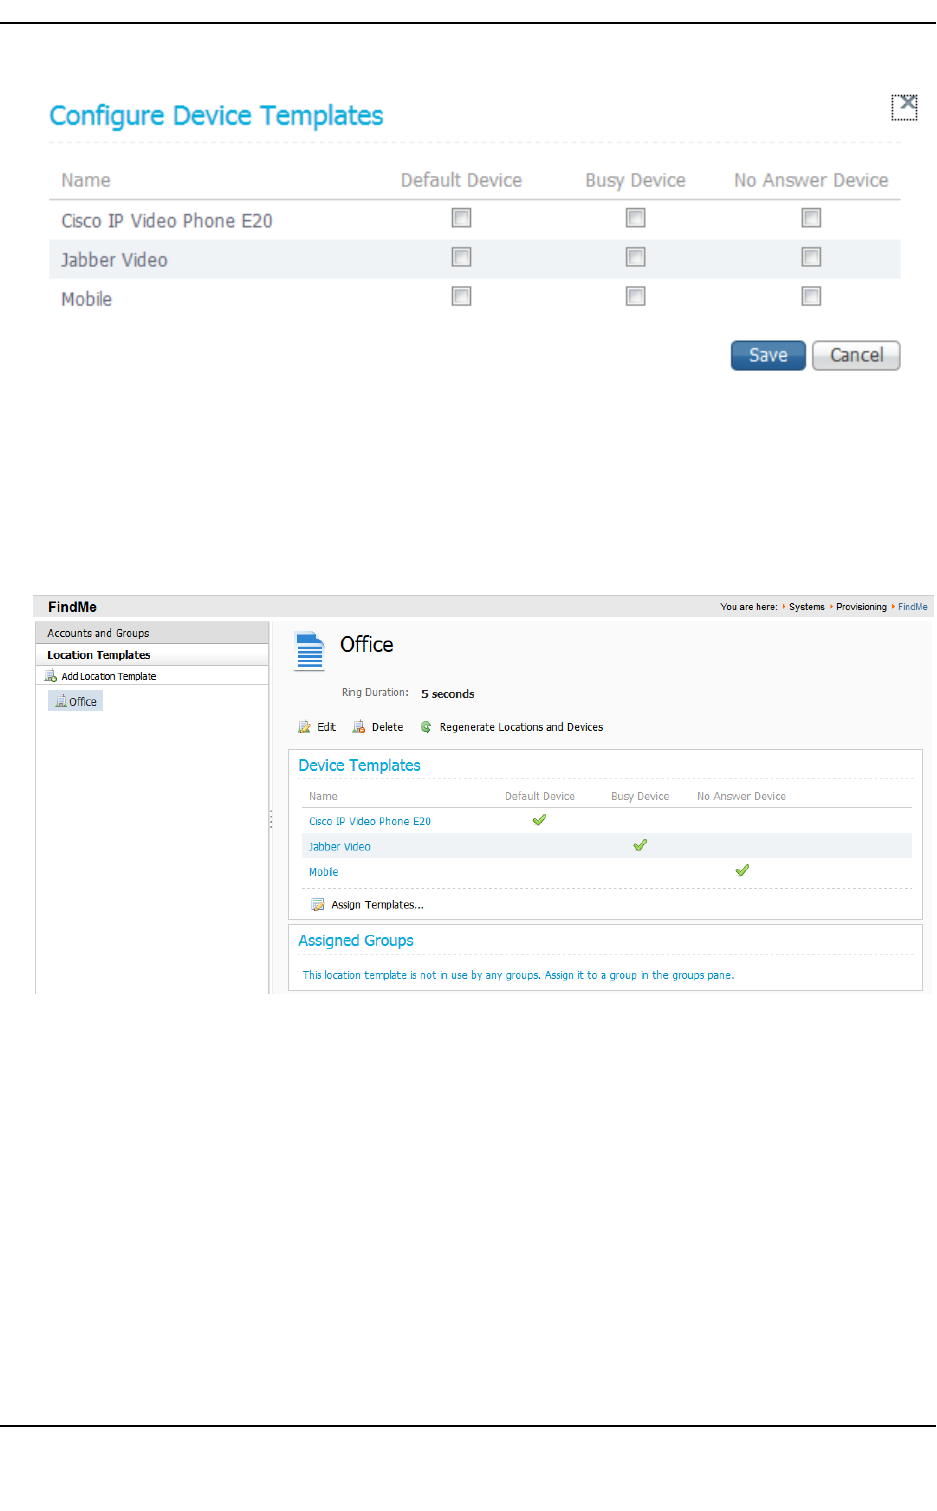Check Busy Device for Cisco IP Video Phone E20
The width and height of the screenshot is (937, 1511).
coord(635,218)
